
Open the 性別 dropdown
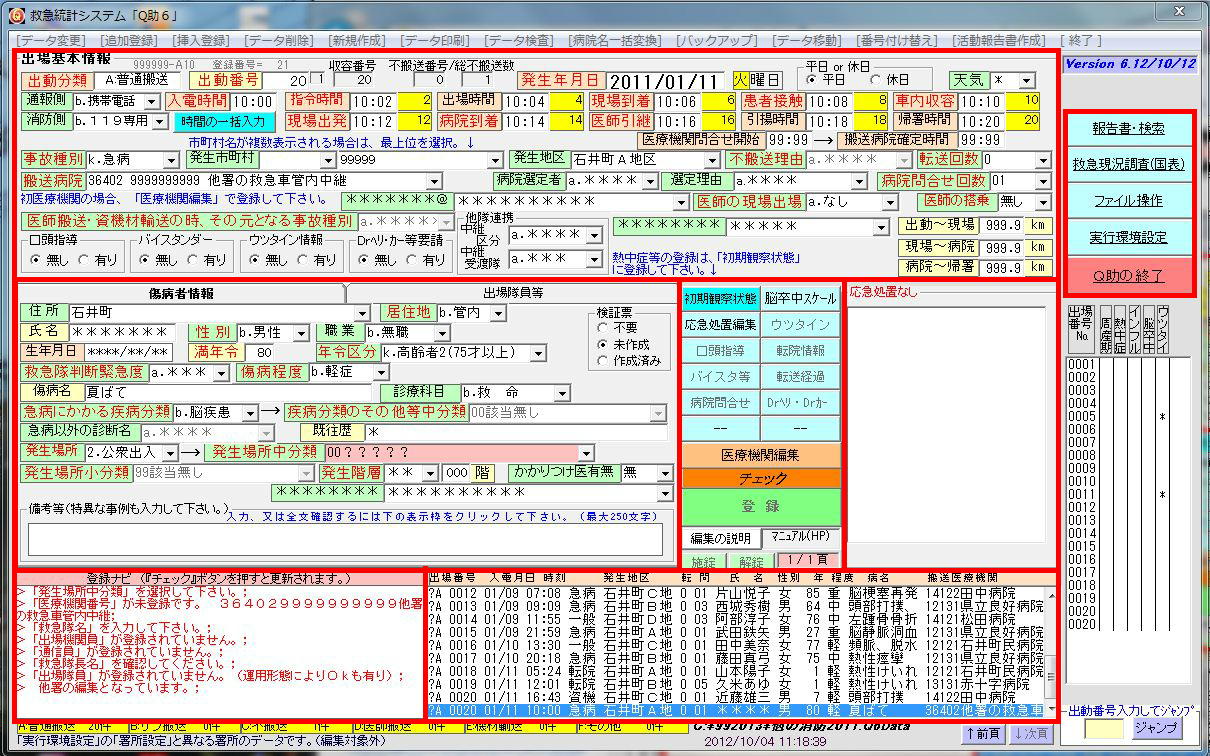[301, 333]
